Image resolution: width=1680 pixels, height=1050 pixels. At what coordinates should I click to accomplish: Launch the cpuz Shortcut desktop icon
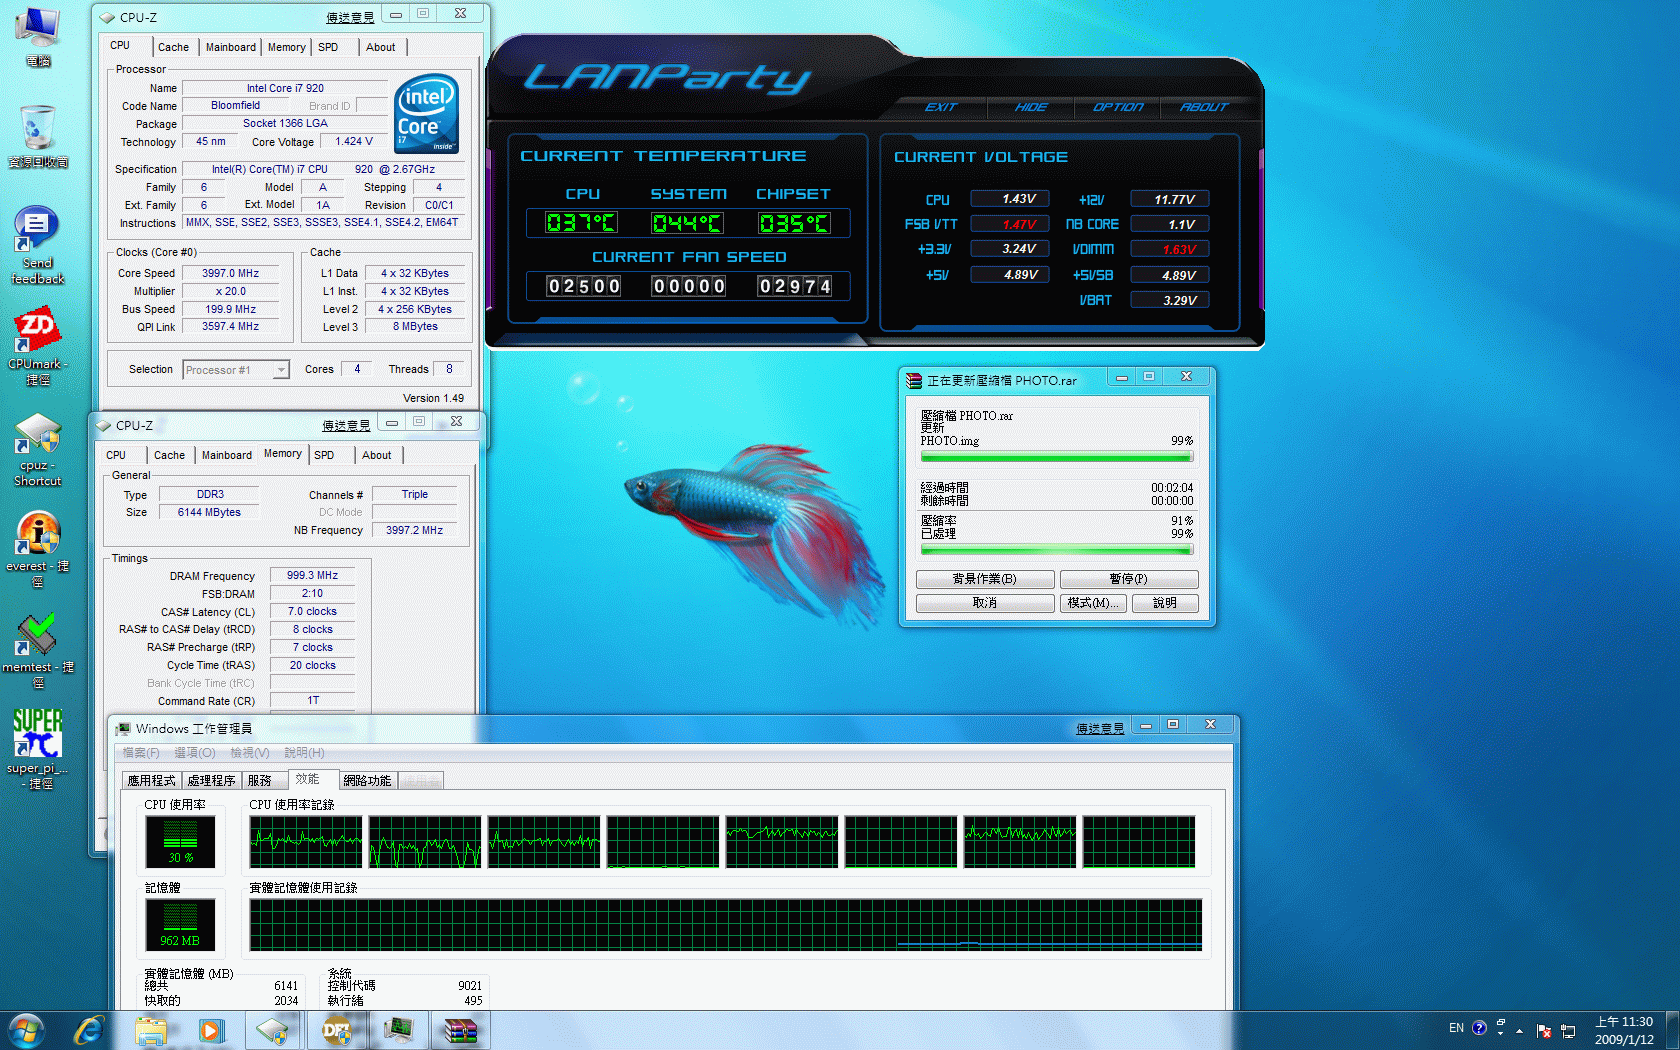pyautogui.click(x=38, y=449)
